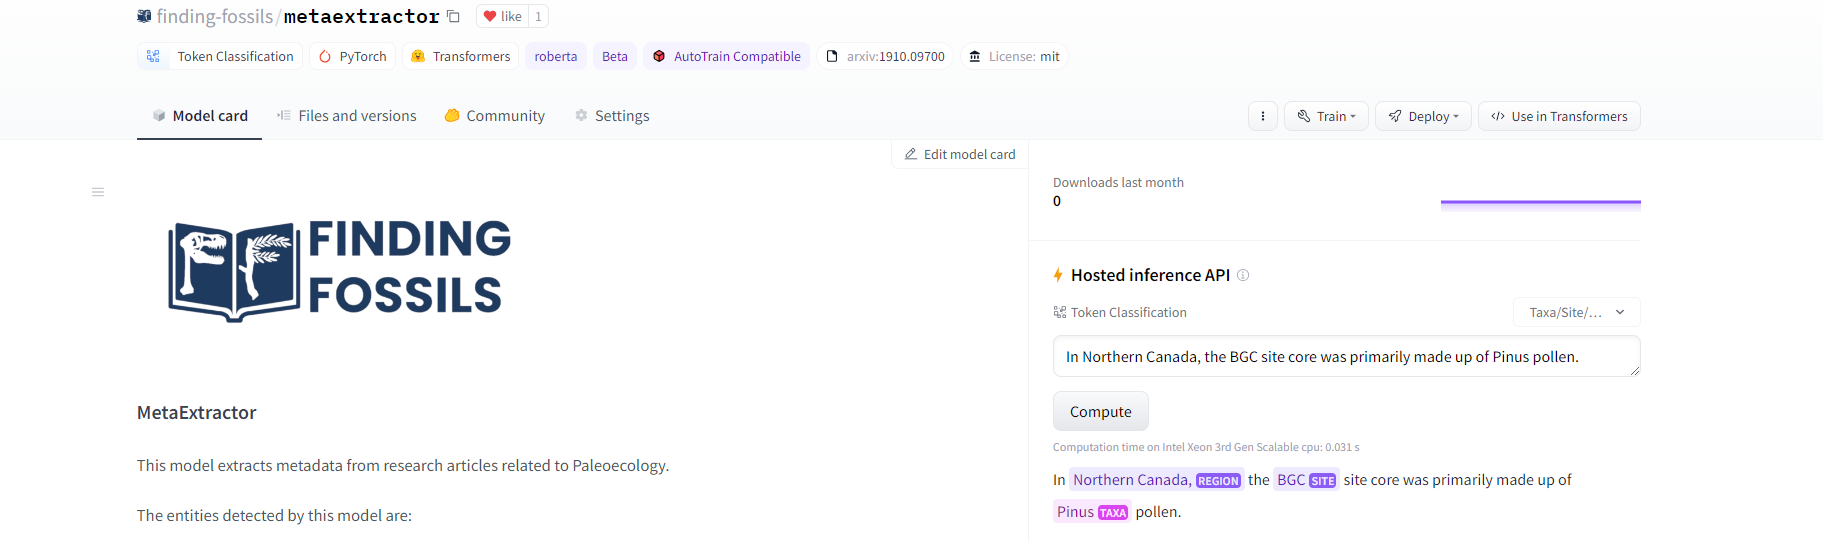Expand the Deploy dropdown
Screen dimensions: 1823x542
click(x=1423, y=116)
